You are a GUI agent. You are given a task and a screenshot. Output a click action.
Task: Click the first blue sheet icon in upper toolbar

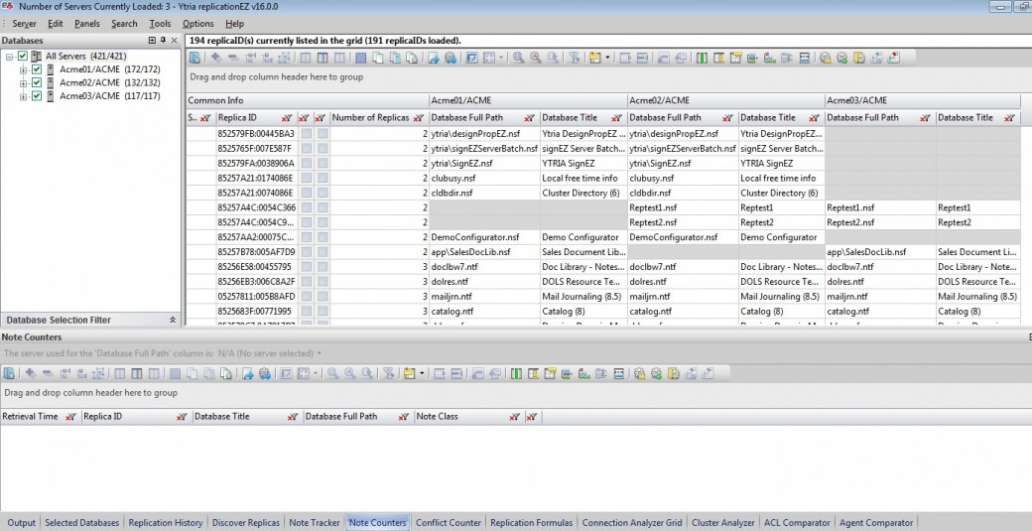195,57
